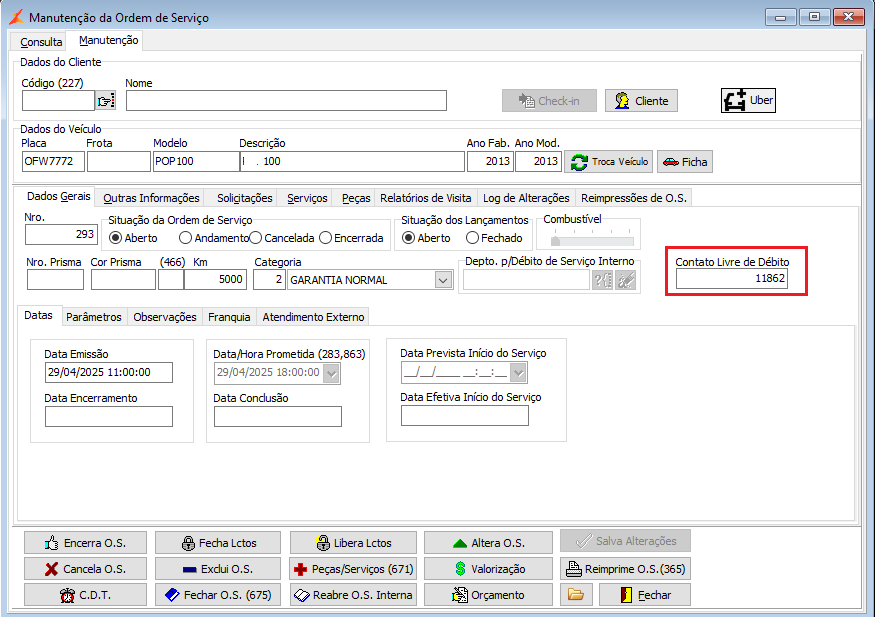Viewport: 877px width, 617px height.
Task: Click the Data Conclusão empty field
Action: [277, 417]
